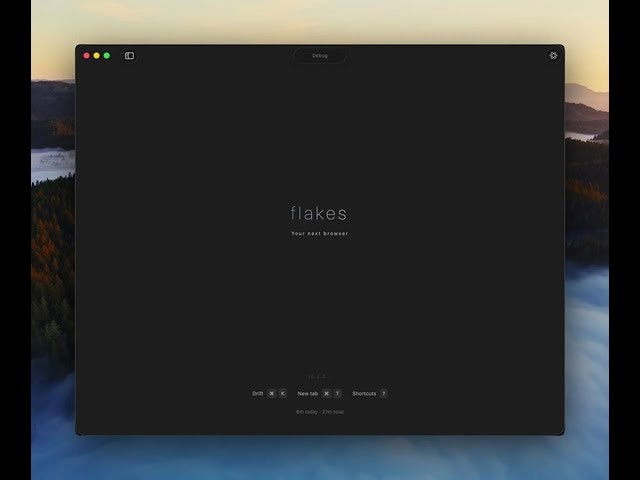Click the ? keycap next to Shortcuts
Image resolution: width=640 pixels, height=480 pixels.
point(383,394)
